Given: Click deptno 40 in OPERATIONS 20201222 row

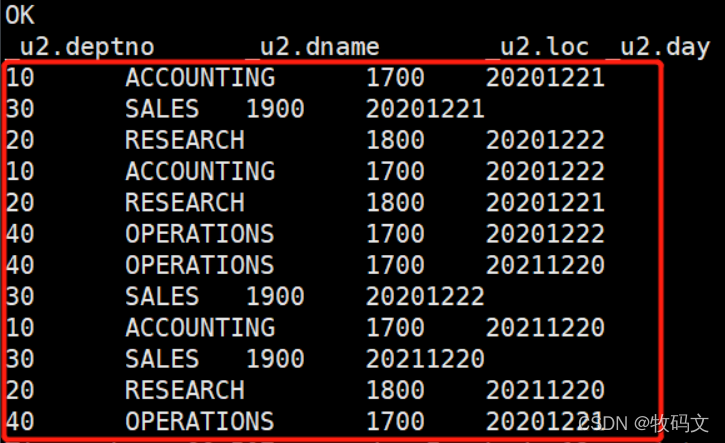Looking at the screenshot, I should [20, 234].
